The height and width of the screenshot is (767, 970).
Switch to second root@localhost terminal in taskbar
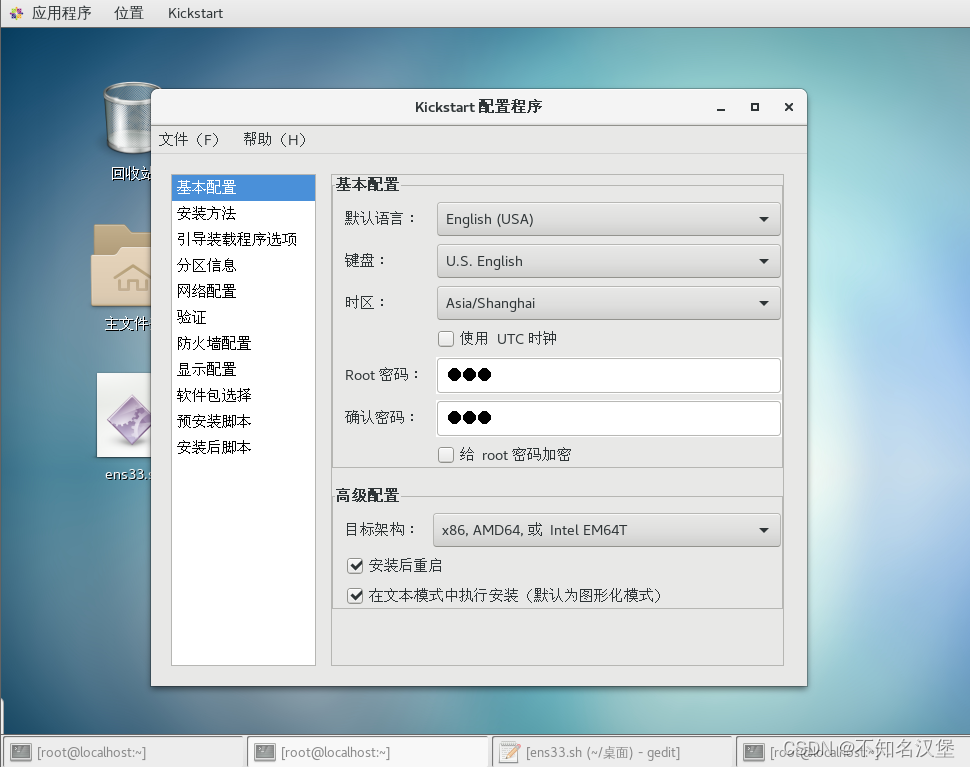(367, 752)
